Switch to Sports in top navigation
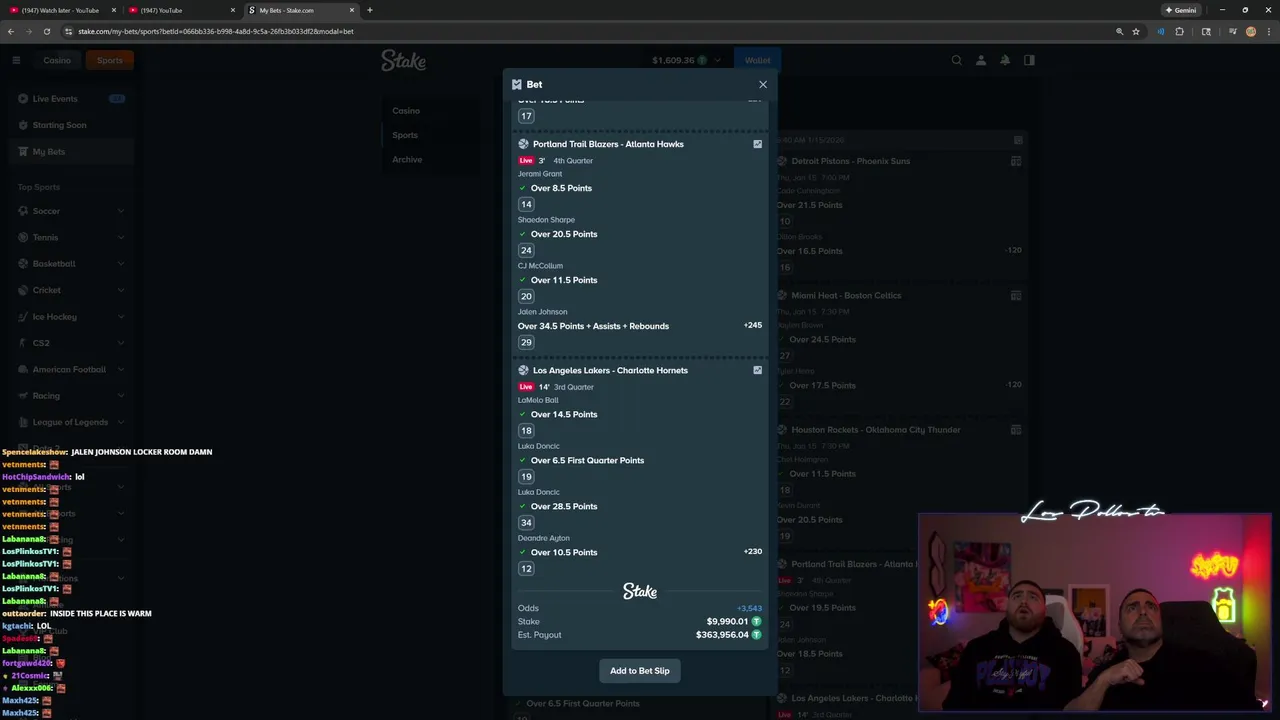The image size is (1280, 720). coord(110,60)
